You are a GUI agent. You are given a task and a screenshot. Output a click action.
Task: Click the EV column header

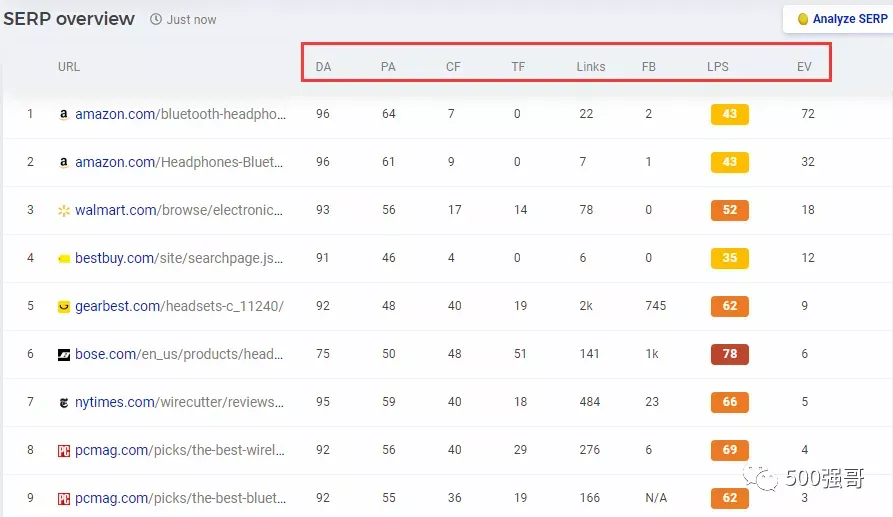804,67
